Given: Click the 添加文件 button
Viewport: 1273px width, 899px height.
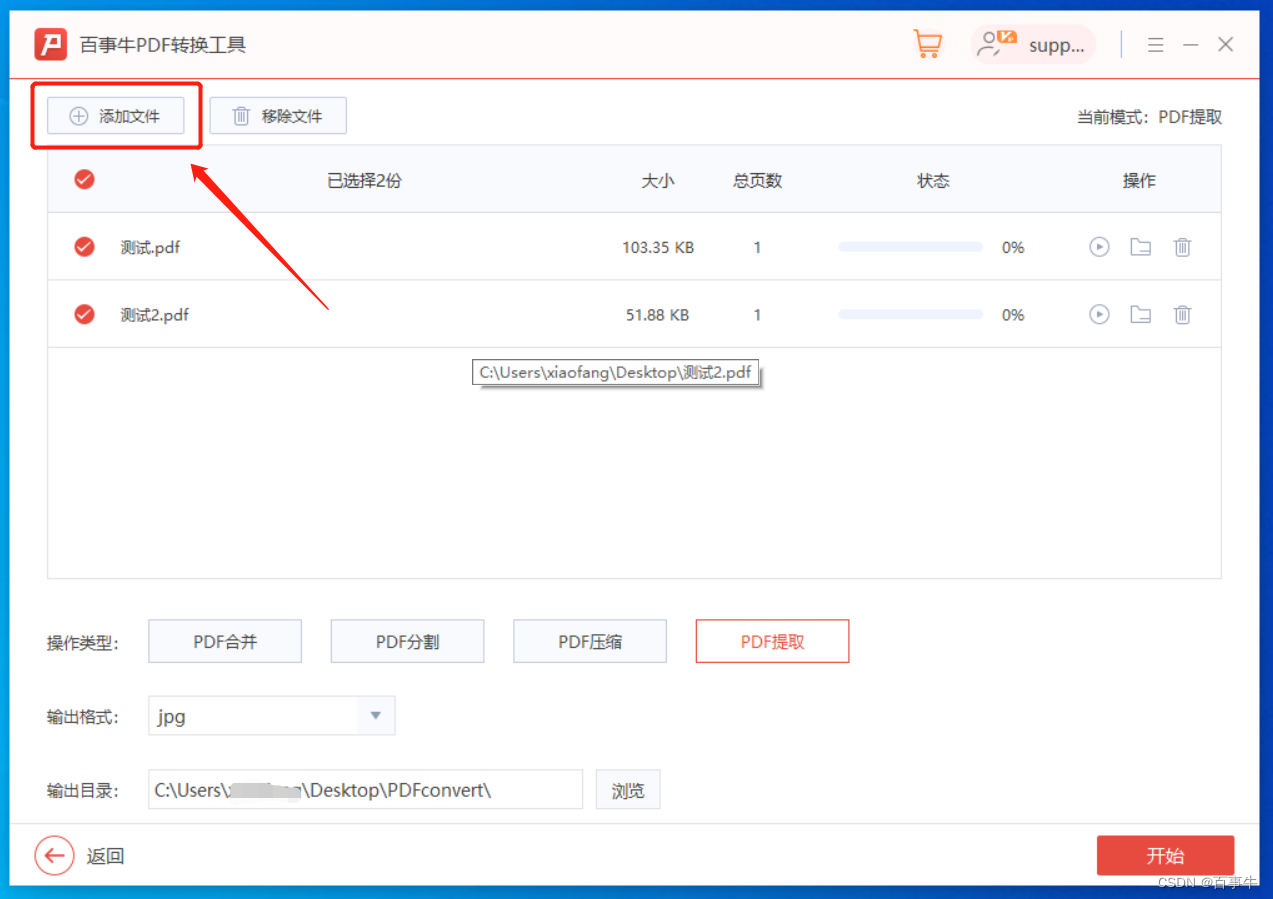Looking at the screenshot, I should coord(116,116).
